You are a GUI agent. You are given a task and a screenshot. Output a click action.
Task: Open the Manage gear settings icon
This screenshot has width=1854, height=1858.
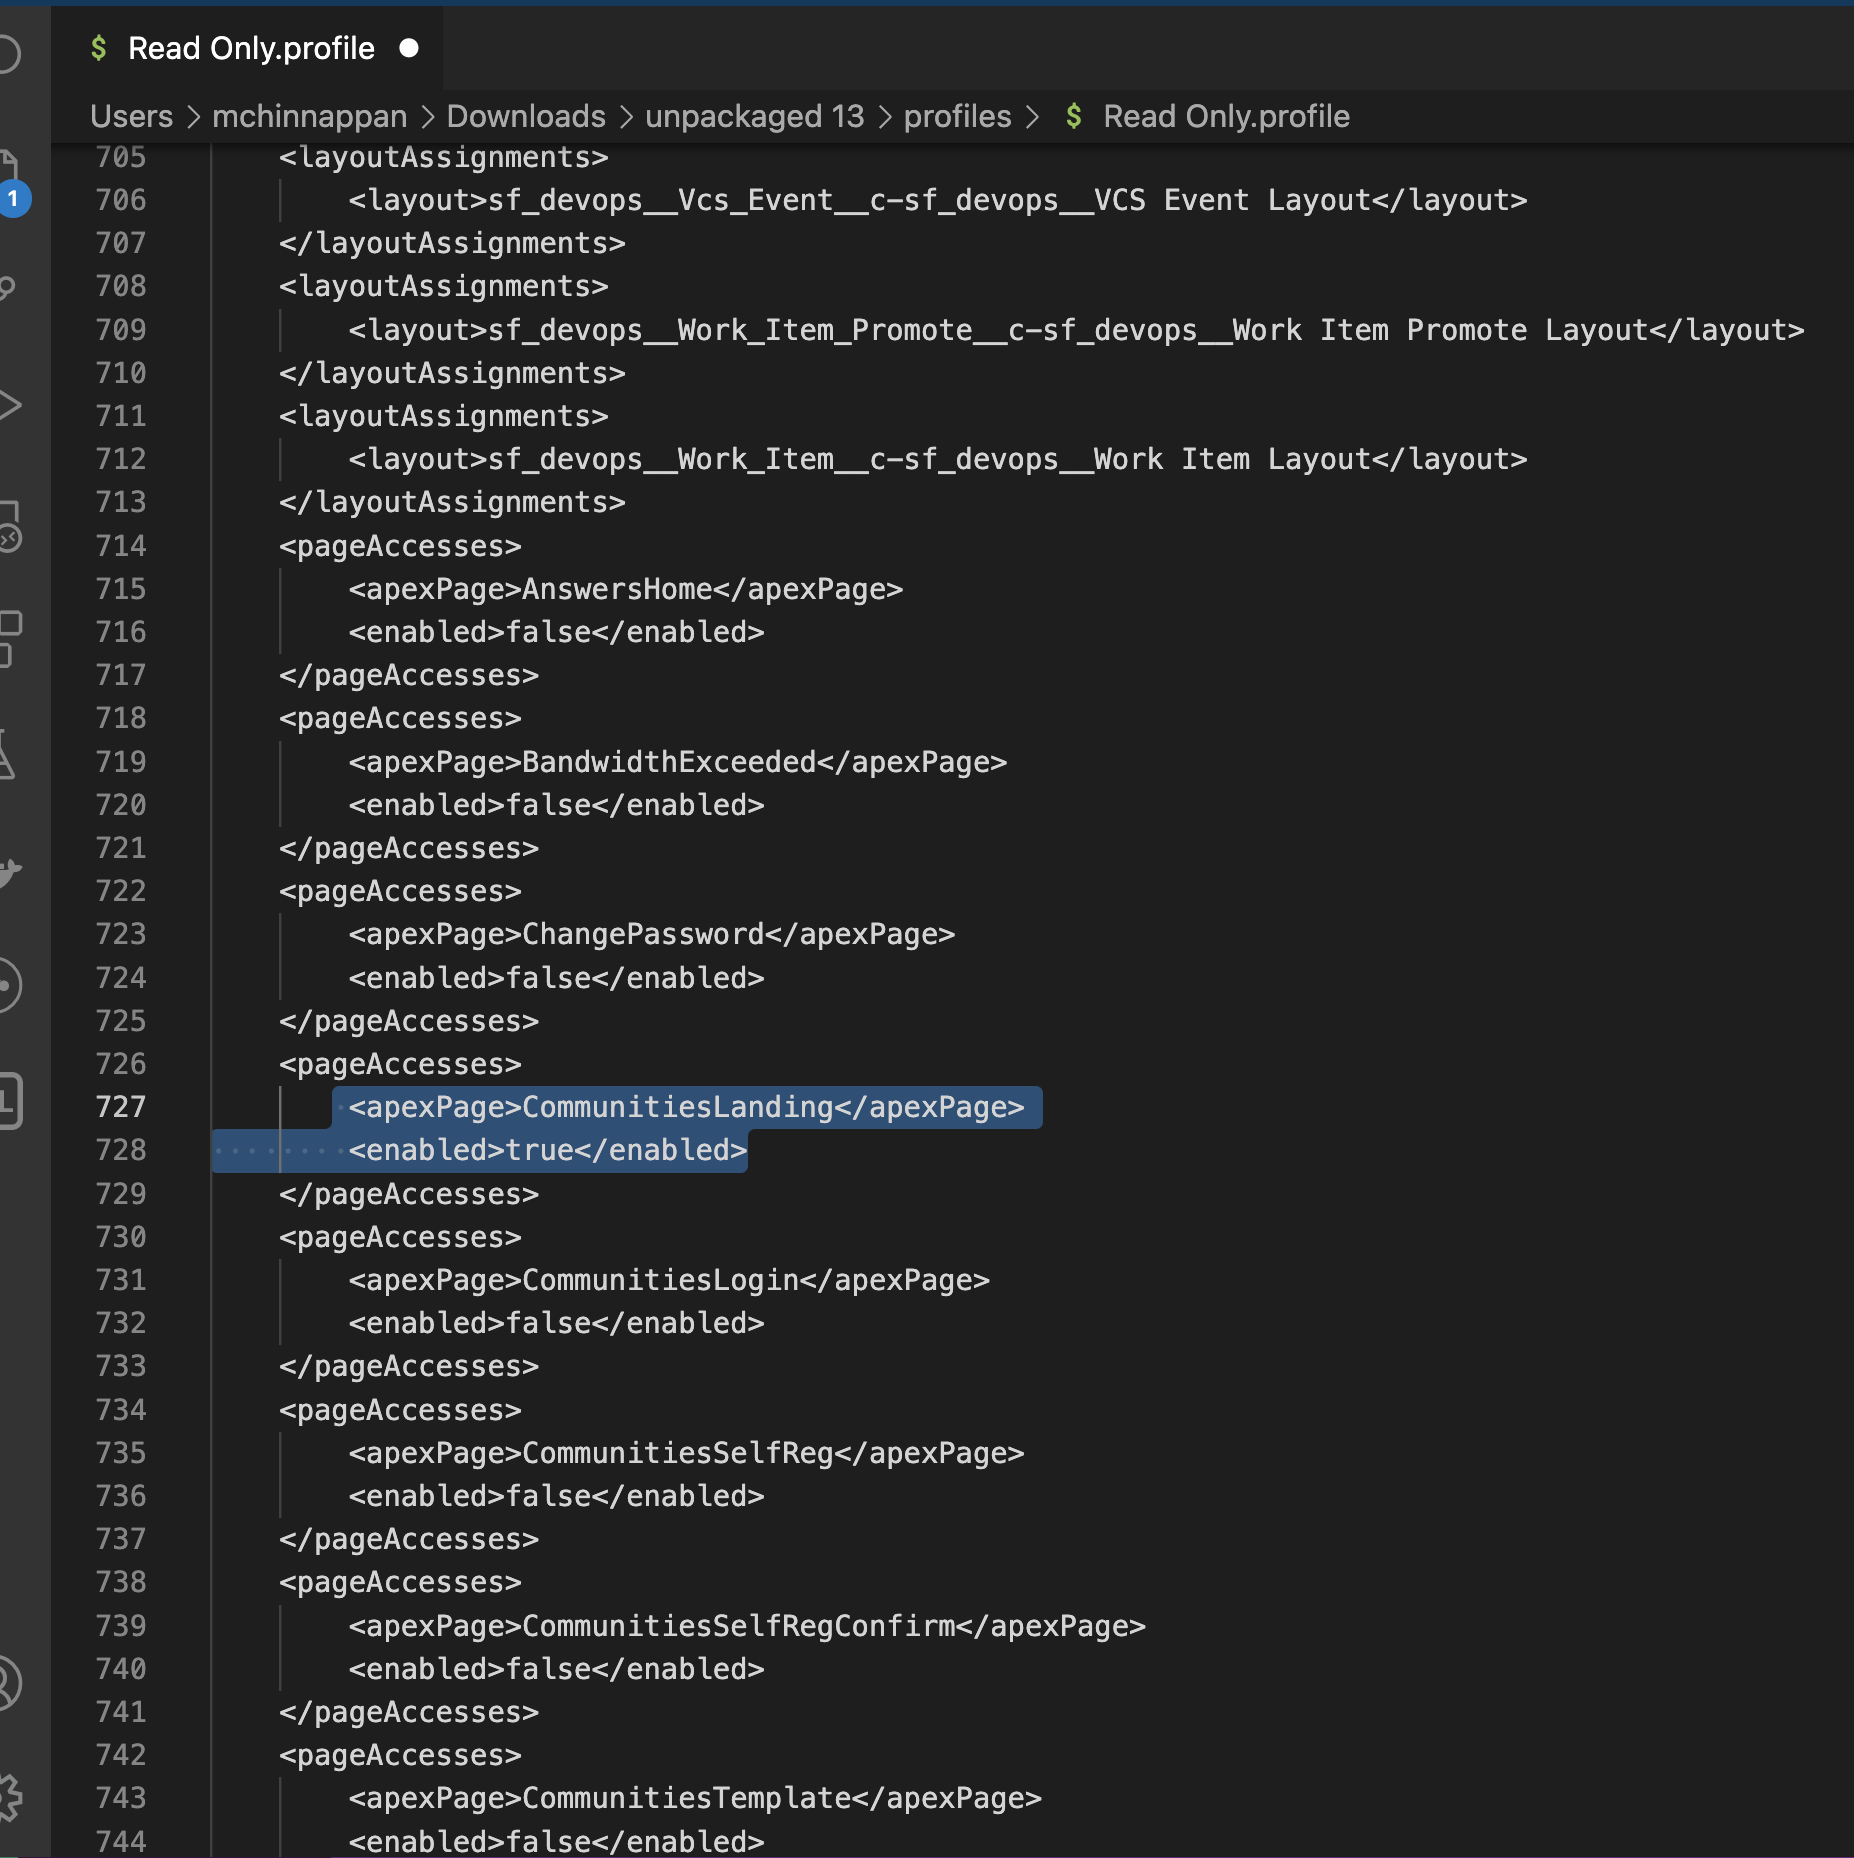click(x=10, y=1797)
